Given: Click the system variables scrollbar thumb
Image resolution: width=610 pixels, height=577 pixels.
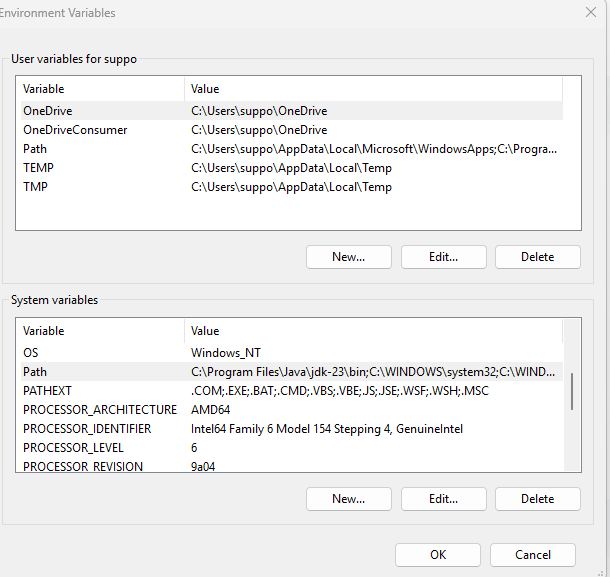Looking at the screenshot, I should tap(572, 391).
